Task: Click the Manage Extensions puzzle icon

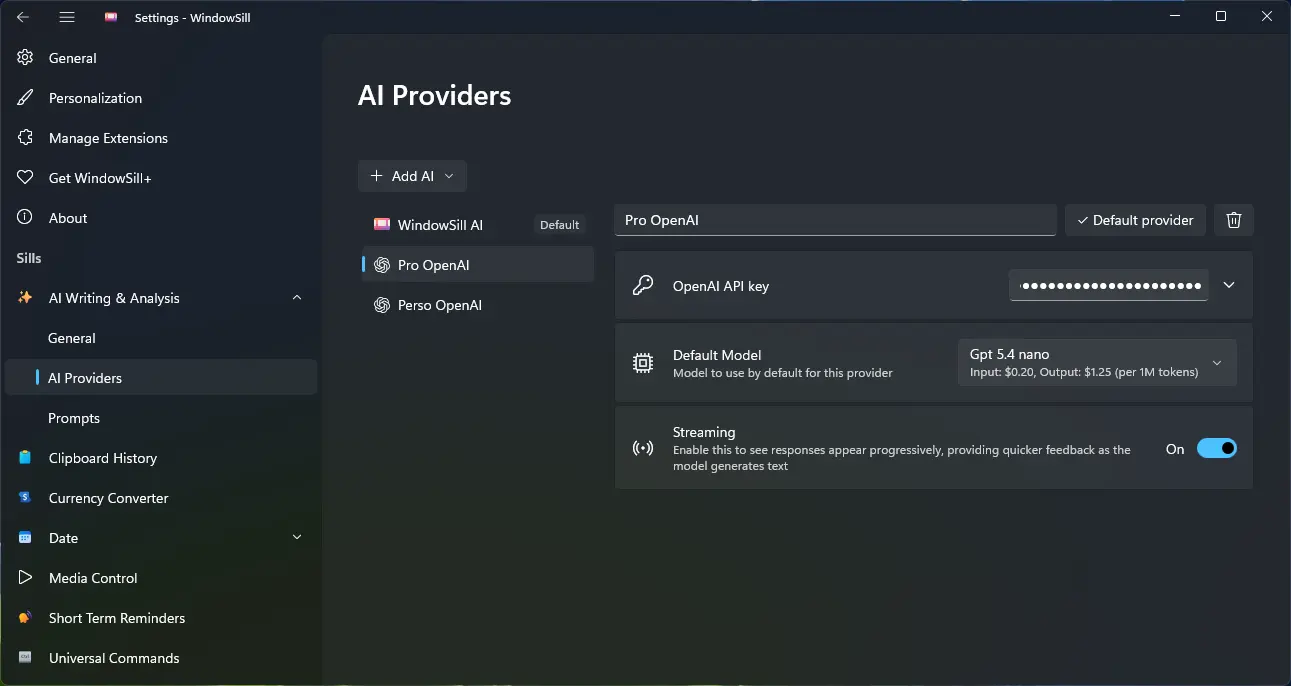Action: [x=25, y=138]
